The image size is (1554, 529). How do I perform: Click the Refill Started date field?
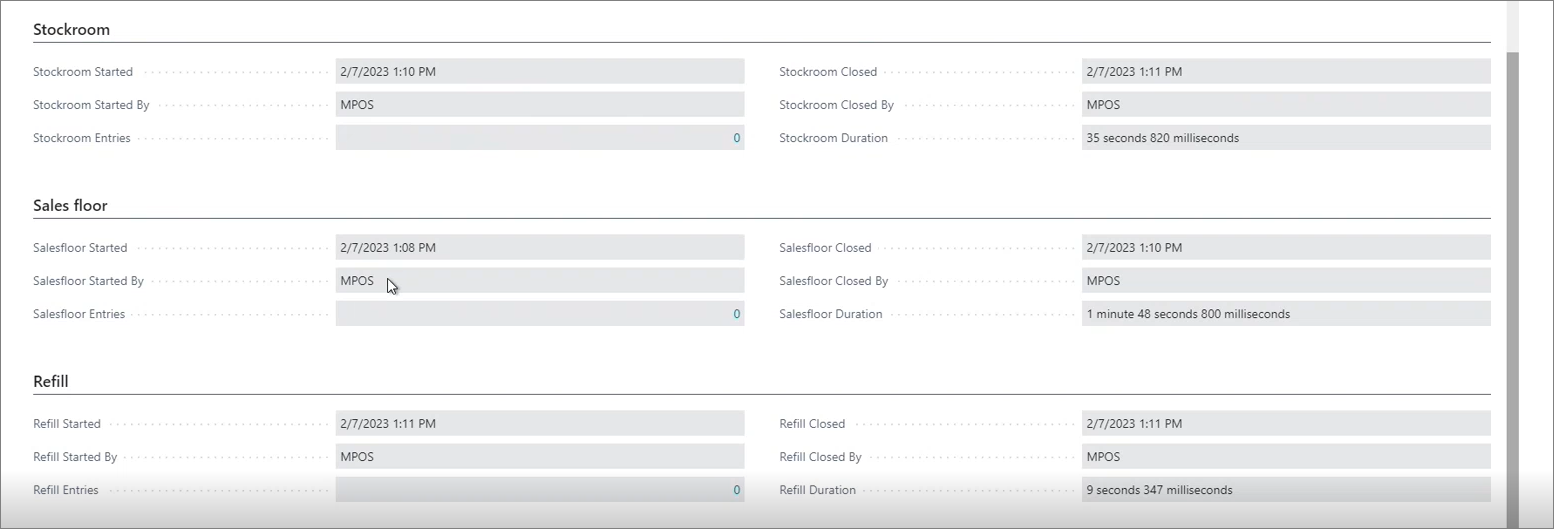[540, 424]
